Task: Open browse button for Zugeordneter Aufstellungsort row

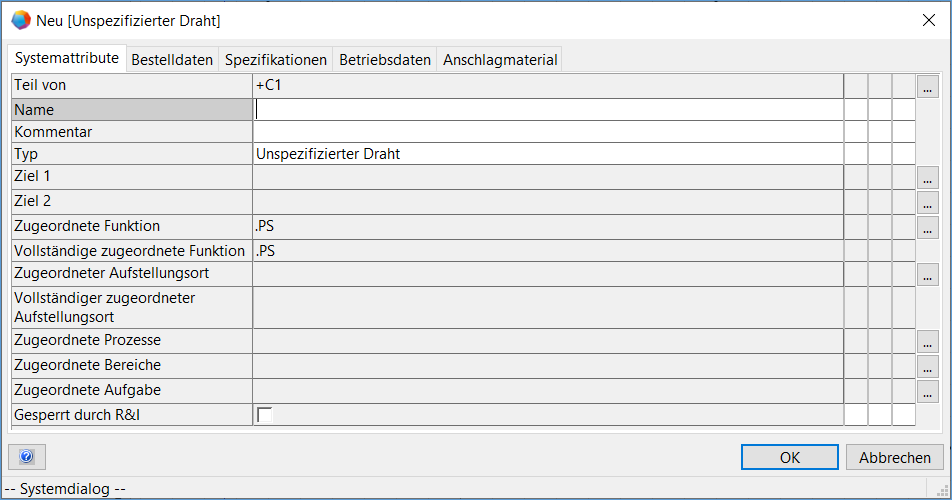Action: pyautogui.click(x=928, y=274)
